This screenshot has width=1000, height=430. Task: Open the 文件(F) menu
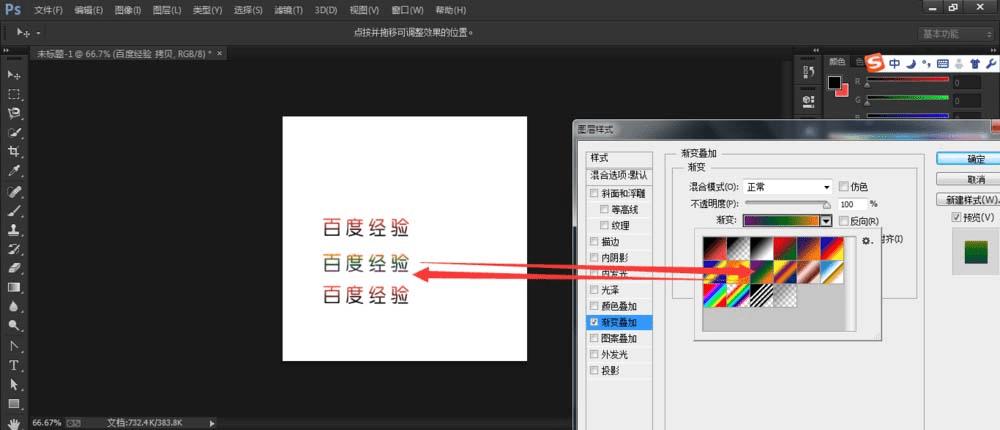[48, 10]
